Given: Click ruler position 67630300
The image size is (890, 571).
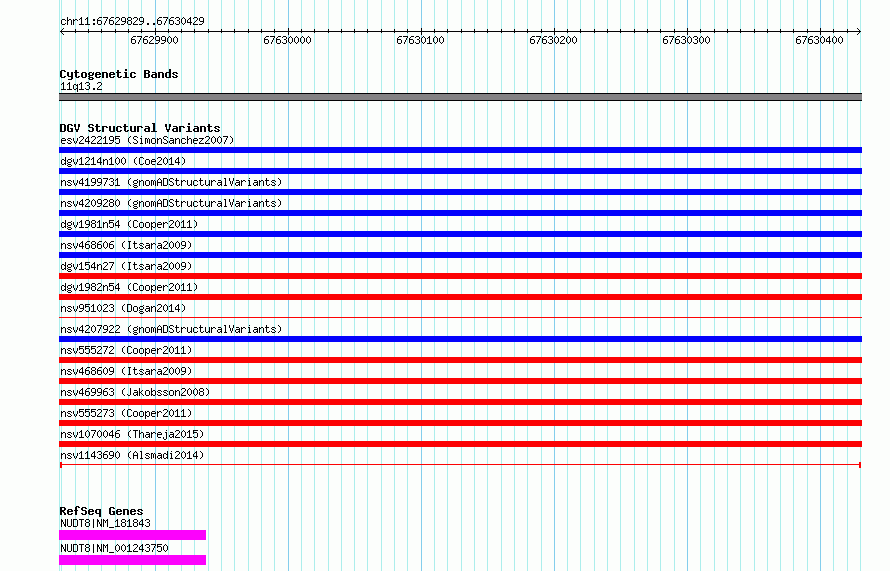Looking at the screenshot, I should click(x=686, y=40).
